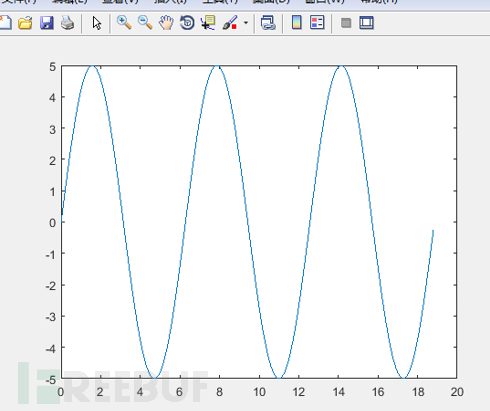Image resolution: width=490 pixels, height=411 pixels.
Task: Select the Edit Plot arrow tool
Action: coord(97,23)
